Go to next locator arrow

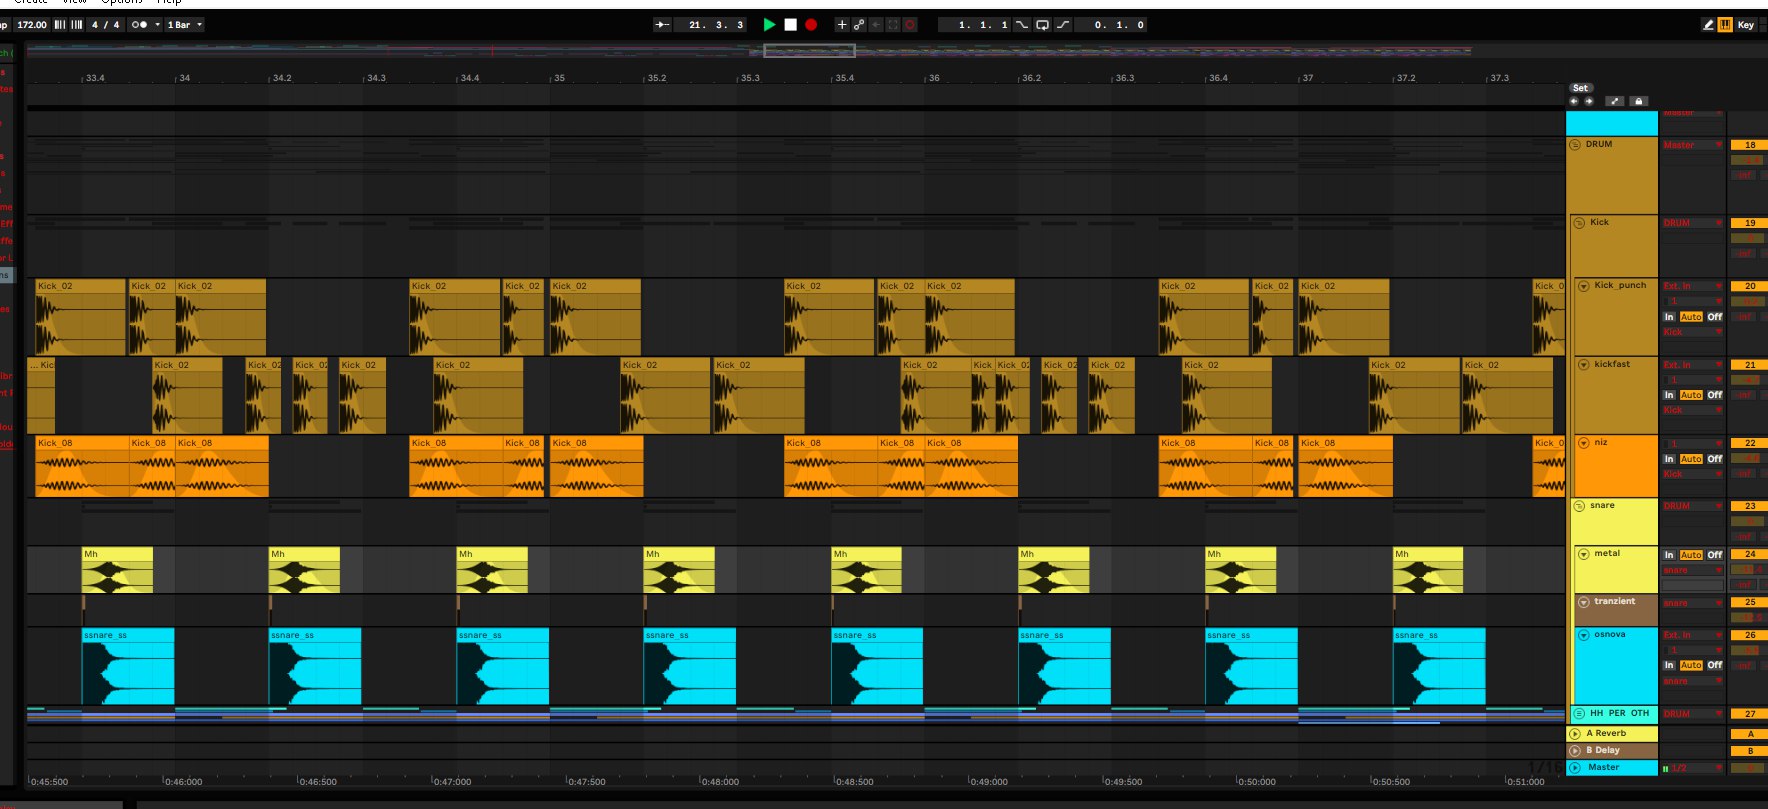[1588, 101]
